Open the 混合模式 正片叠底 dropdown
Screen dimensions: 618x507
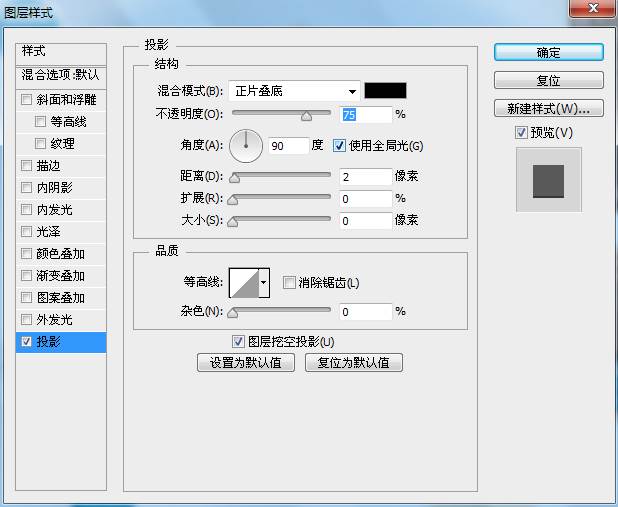pyautogui.click(x=294, y=91)
